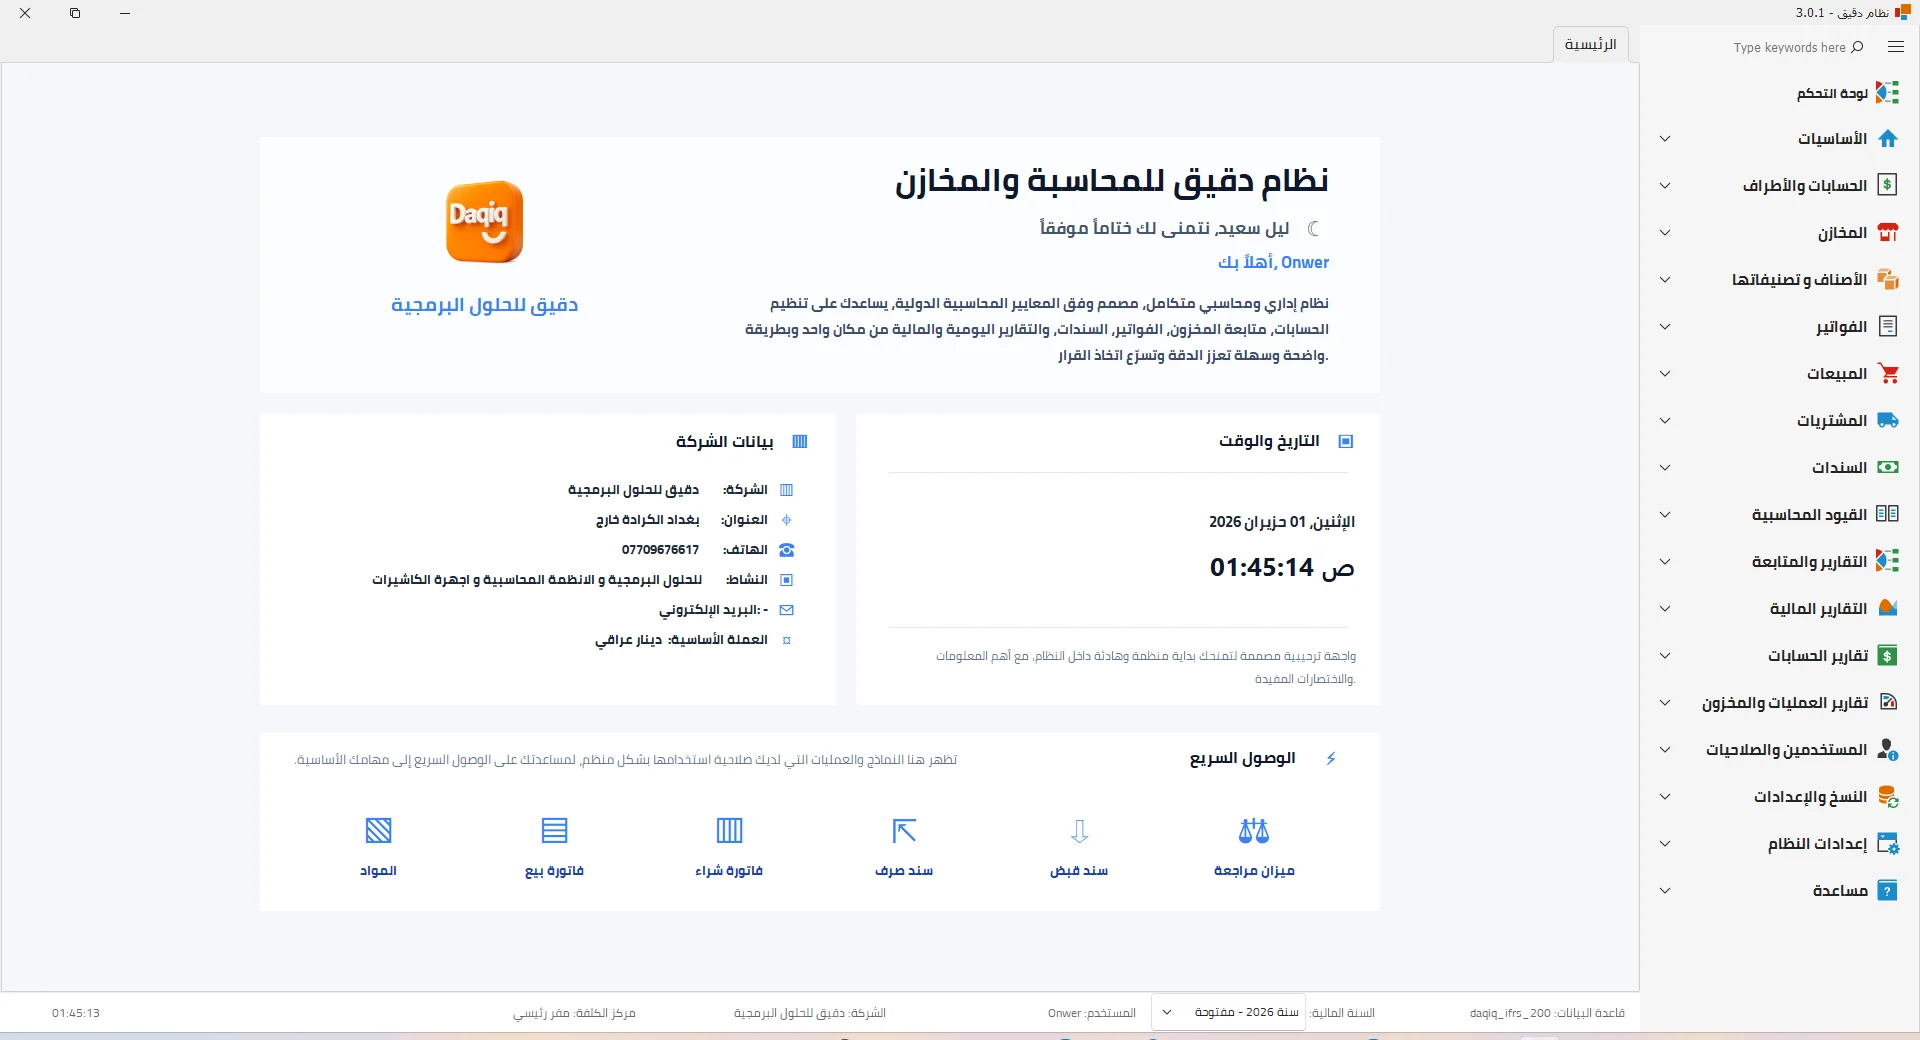Click تقارير العمليات والمخزون report icon
The width and height of the screenshot is (1920, 1040).
coord(1887,702)
